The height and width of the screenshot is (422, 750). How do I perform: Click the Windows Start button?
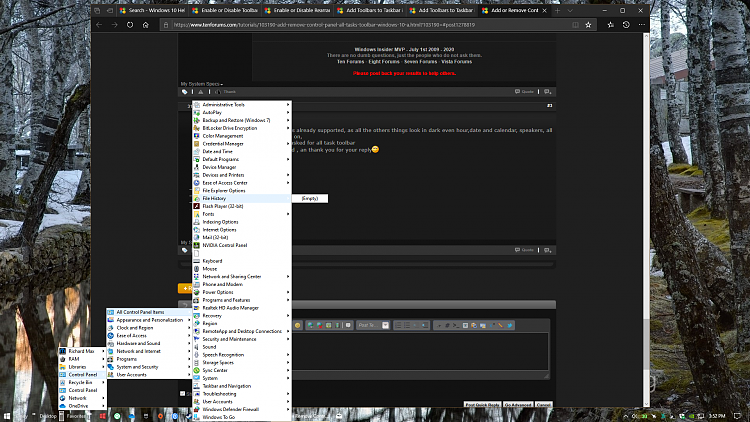pos(7,416)
